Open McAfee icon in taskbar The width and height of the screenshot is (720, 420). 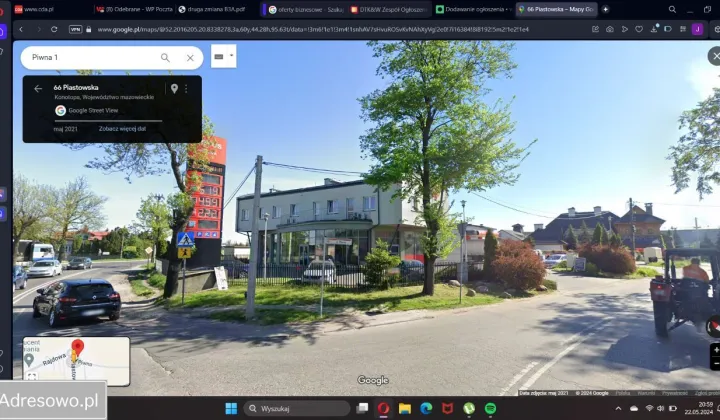point(448,409)
